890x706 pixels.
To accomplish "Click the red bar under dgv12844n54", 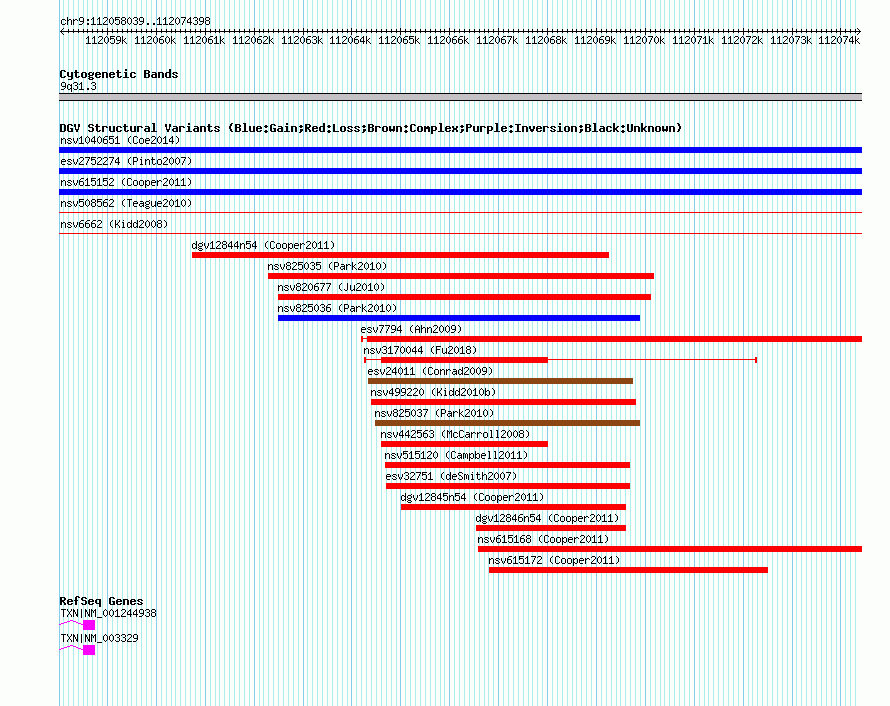I will click(400, 255).
